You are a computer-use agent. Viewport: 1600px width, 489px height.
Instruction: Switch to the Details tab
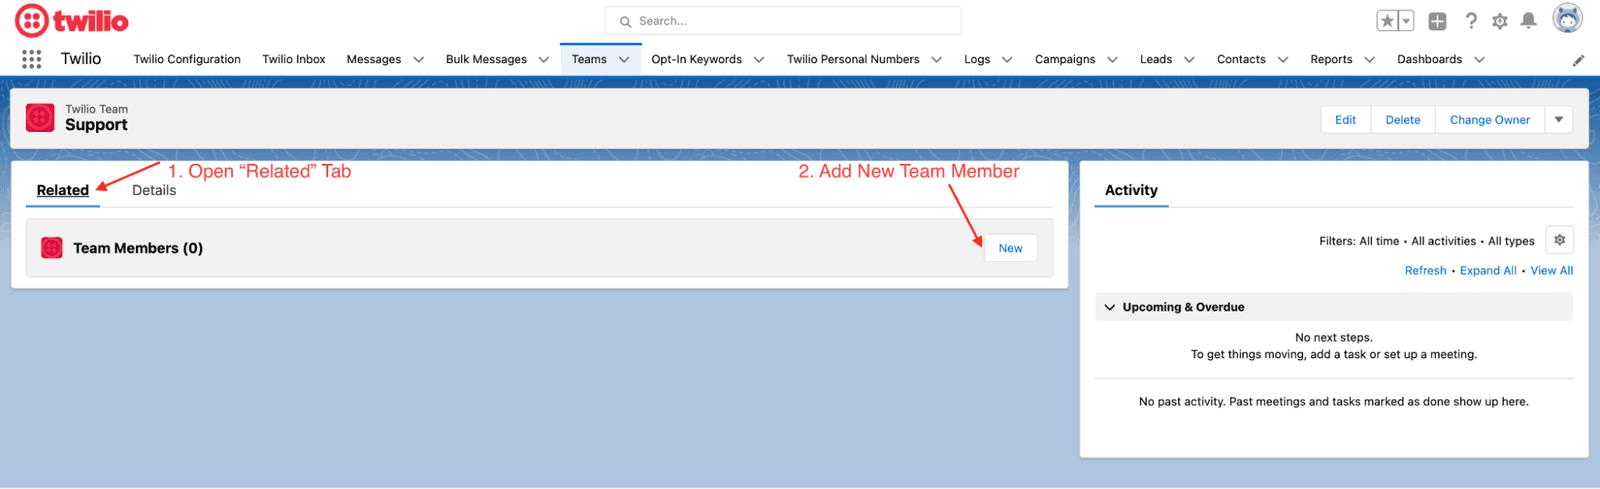tap(154, 190)
